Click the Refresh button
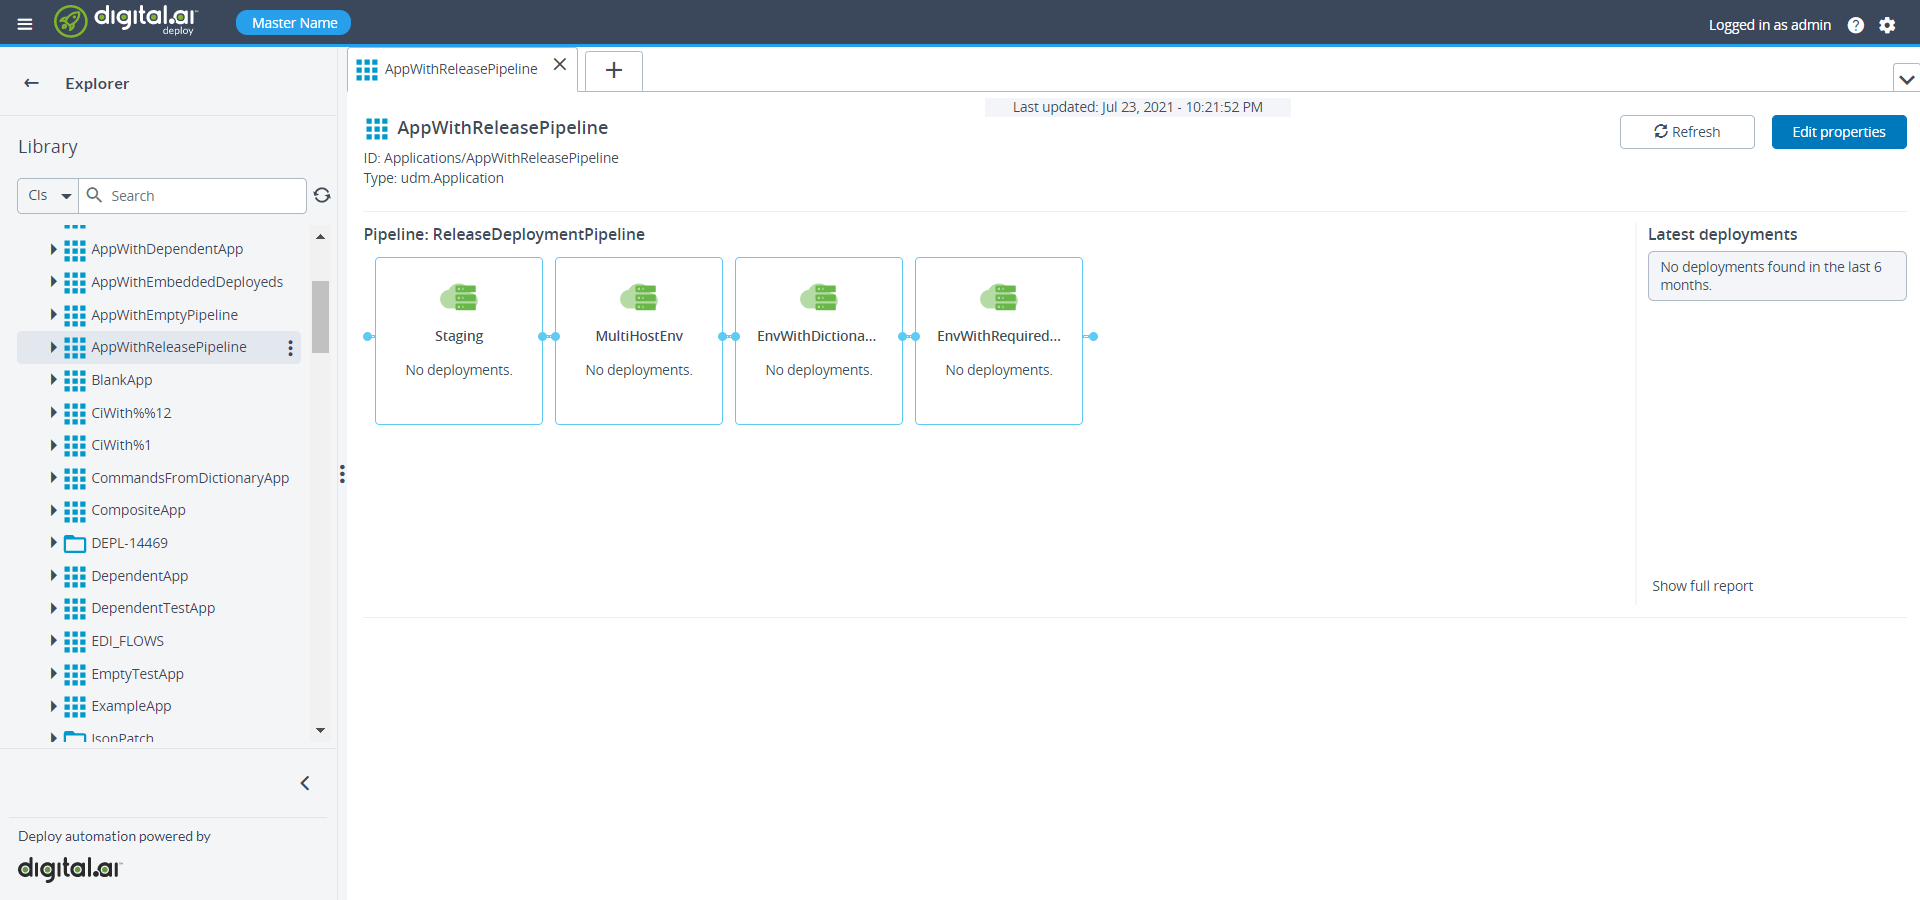Image resolution: width=1920 pixels, height=900 pixels. tap(1687, 132)
